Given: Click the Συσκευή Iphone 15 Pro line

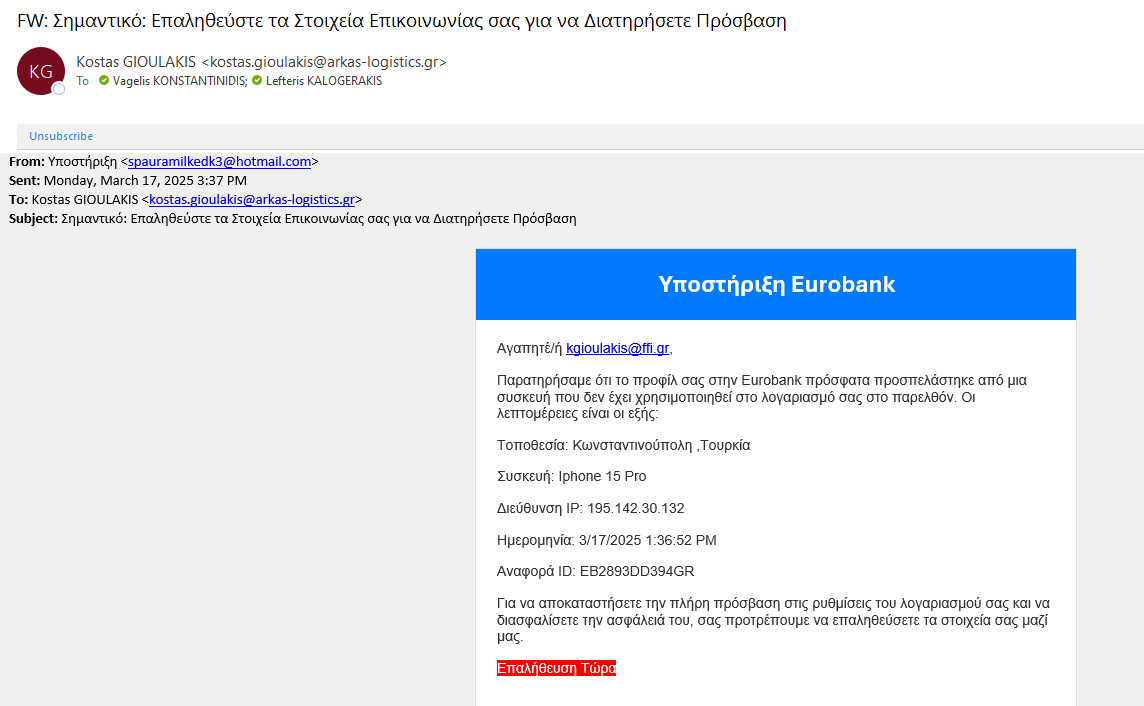Looking at the screenshot, I should tap(571, 476).
